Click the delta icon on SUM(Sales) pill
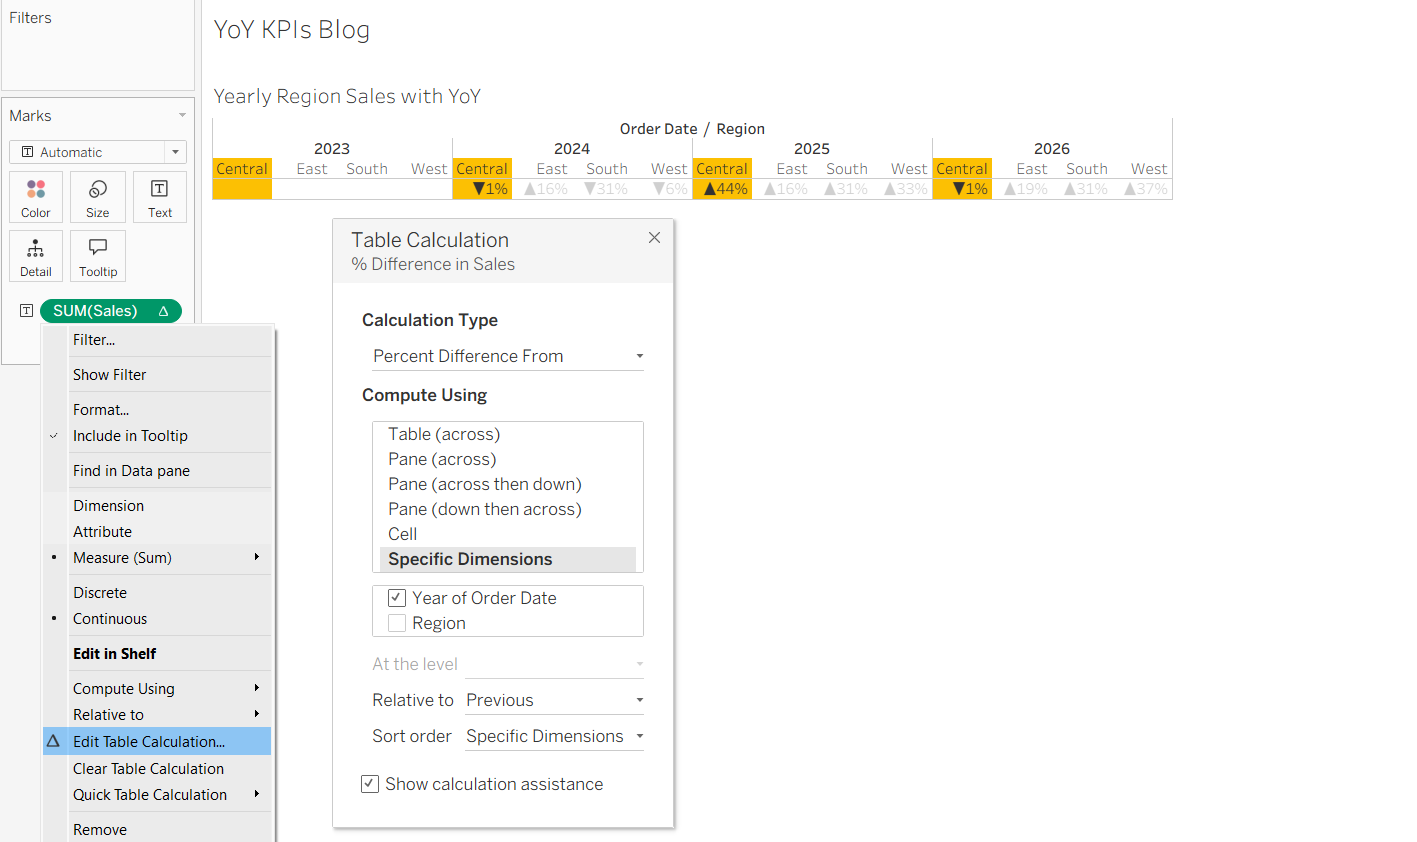The width and height of the screenshot is (1417, 842). pos(163,311)
